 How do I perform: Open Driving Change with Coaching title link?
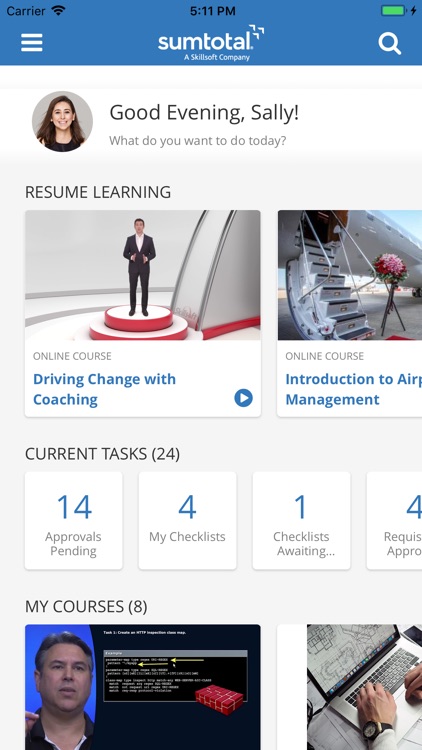[104, 389]
